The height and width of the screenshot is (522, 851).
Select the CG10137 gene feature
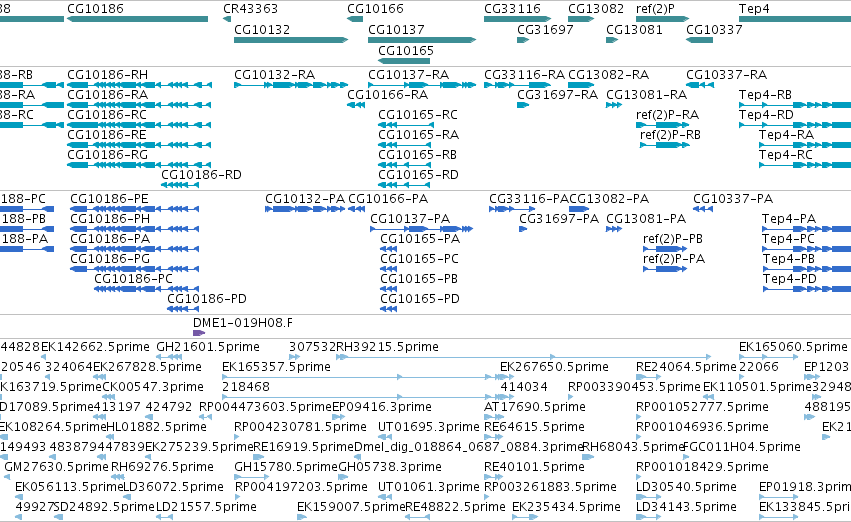point(422,40)
